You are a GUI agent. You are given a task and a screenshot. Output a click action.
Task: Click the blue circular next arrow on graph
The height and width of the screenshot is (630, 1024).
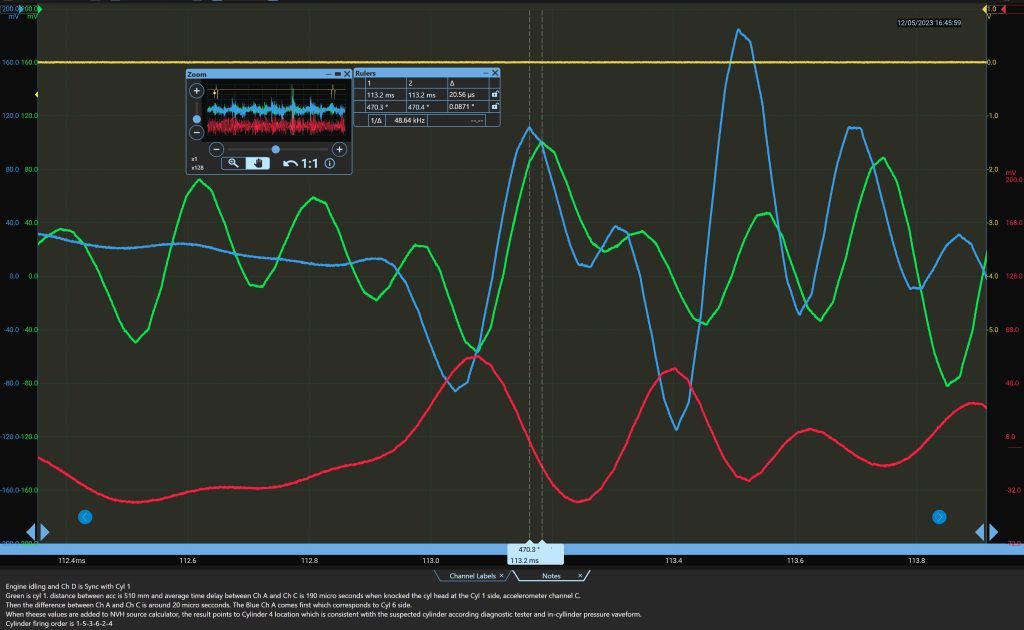pyautogui.click(x=939, y=517)
